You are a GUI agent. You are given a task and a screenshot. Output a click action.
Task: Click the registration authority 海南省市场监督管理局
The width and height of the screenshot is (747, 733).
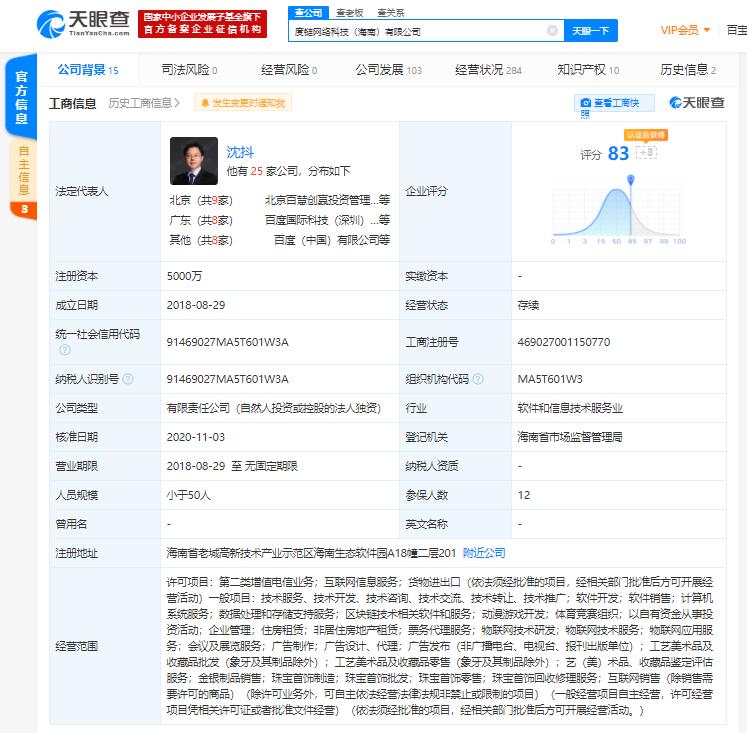[x=570, y=437]
